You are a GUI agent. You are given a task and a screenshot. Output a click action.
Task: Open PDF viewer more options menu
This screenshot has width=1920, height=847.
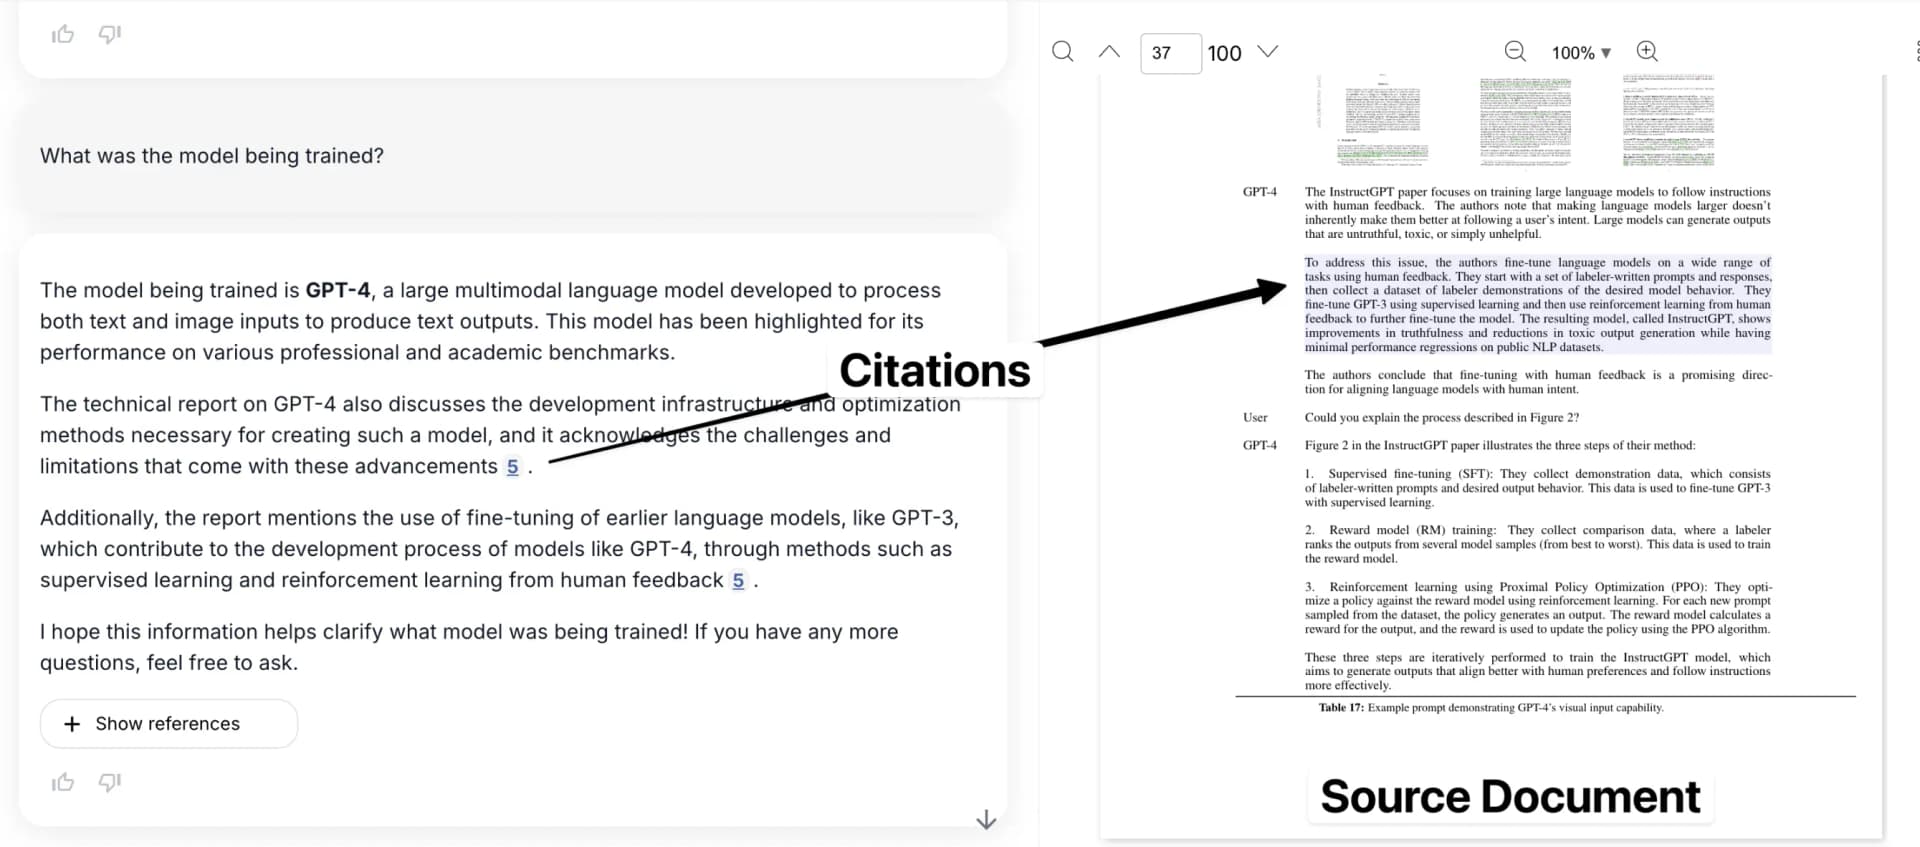click(x=1915, y=52)
